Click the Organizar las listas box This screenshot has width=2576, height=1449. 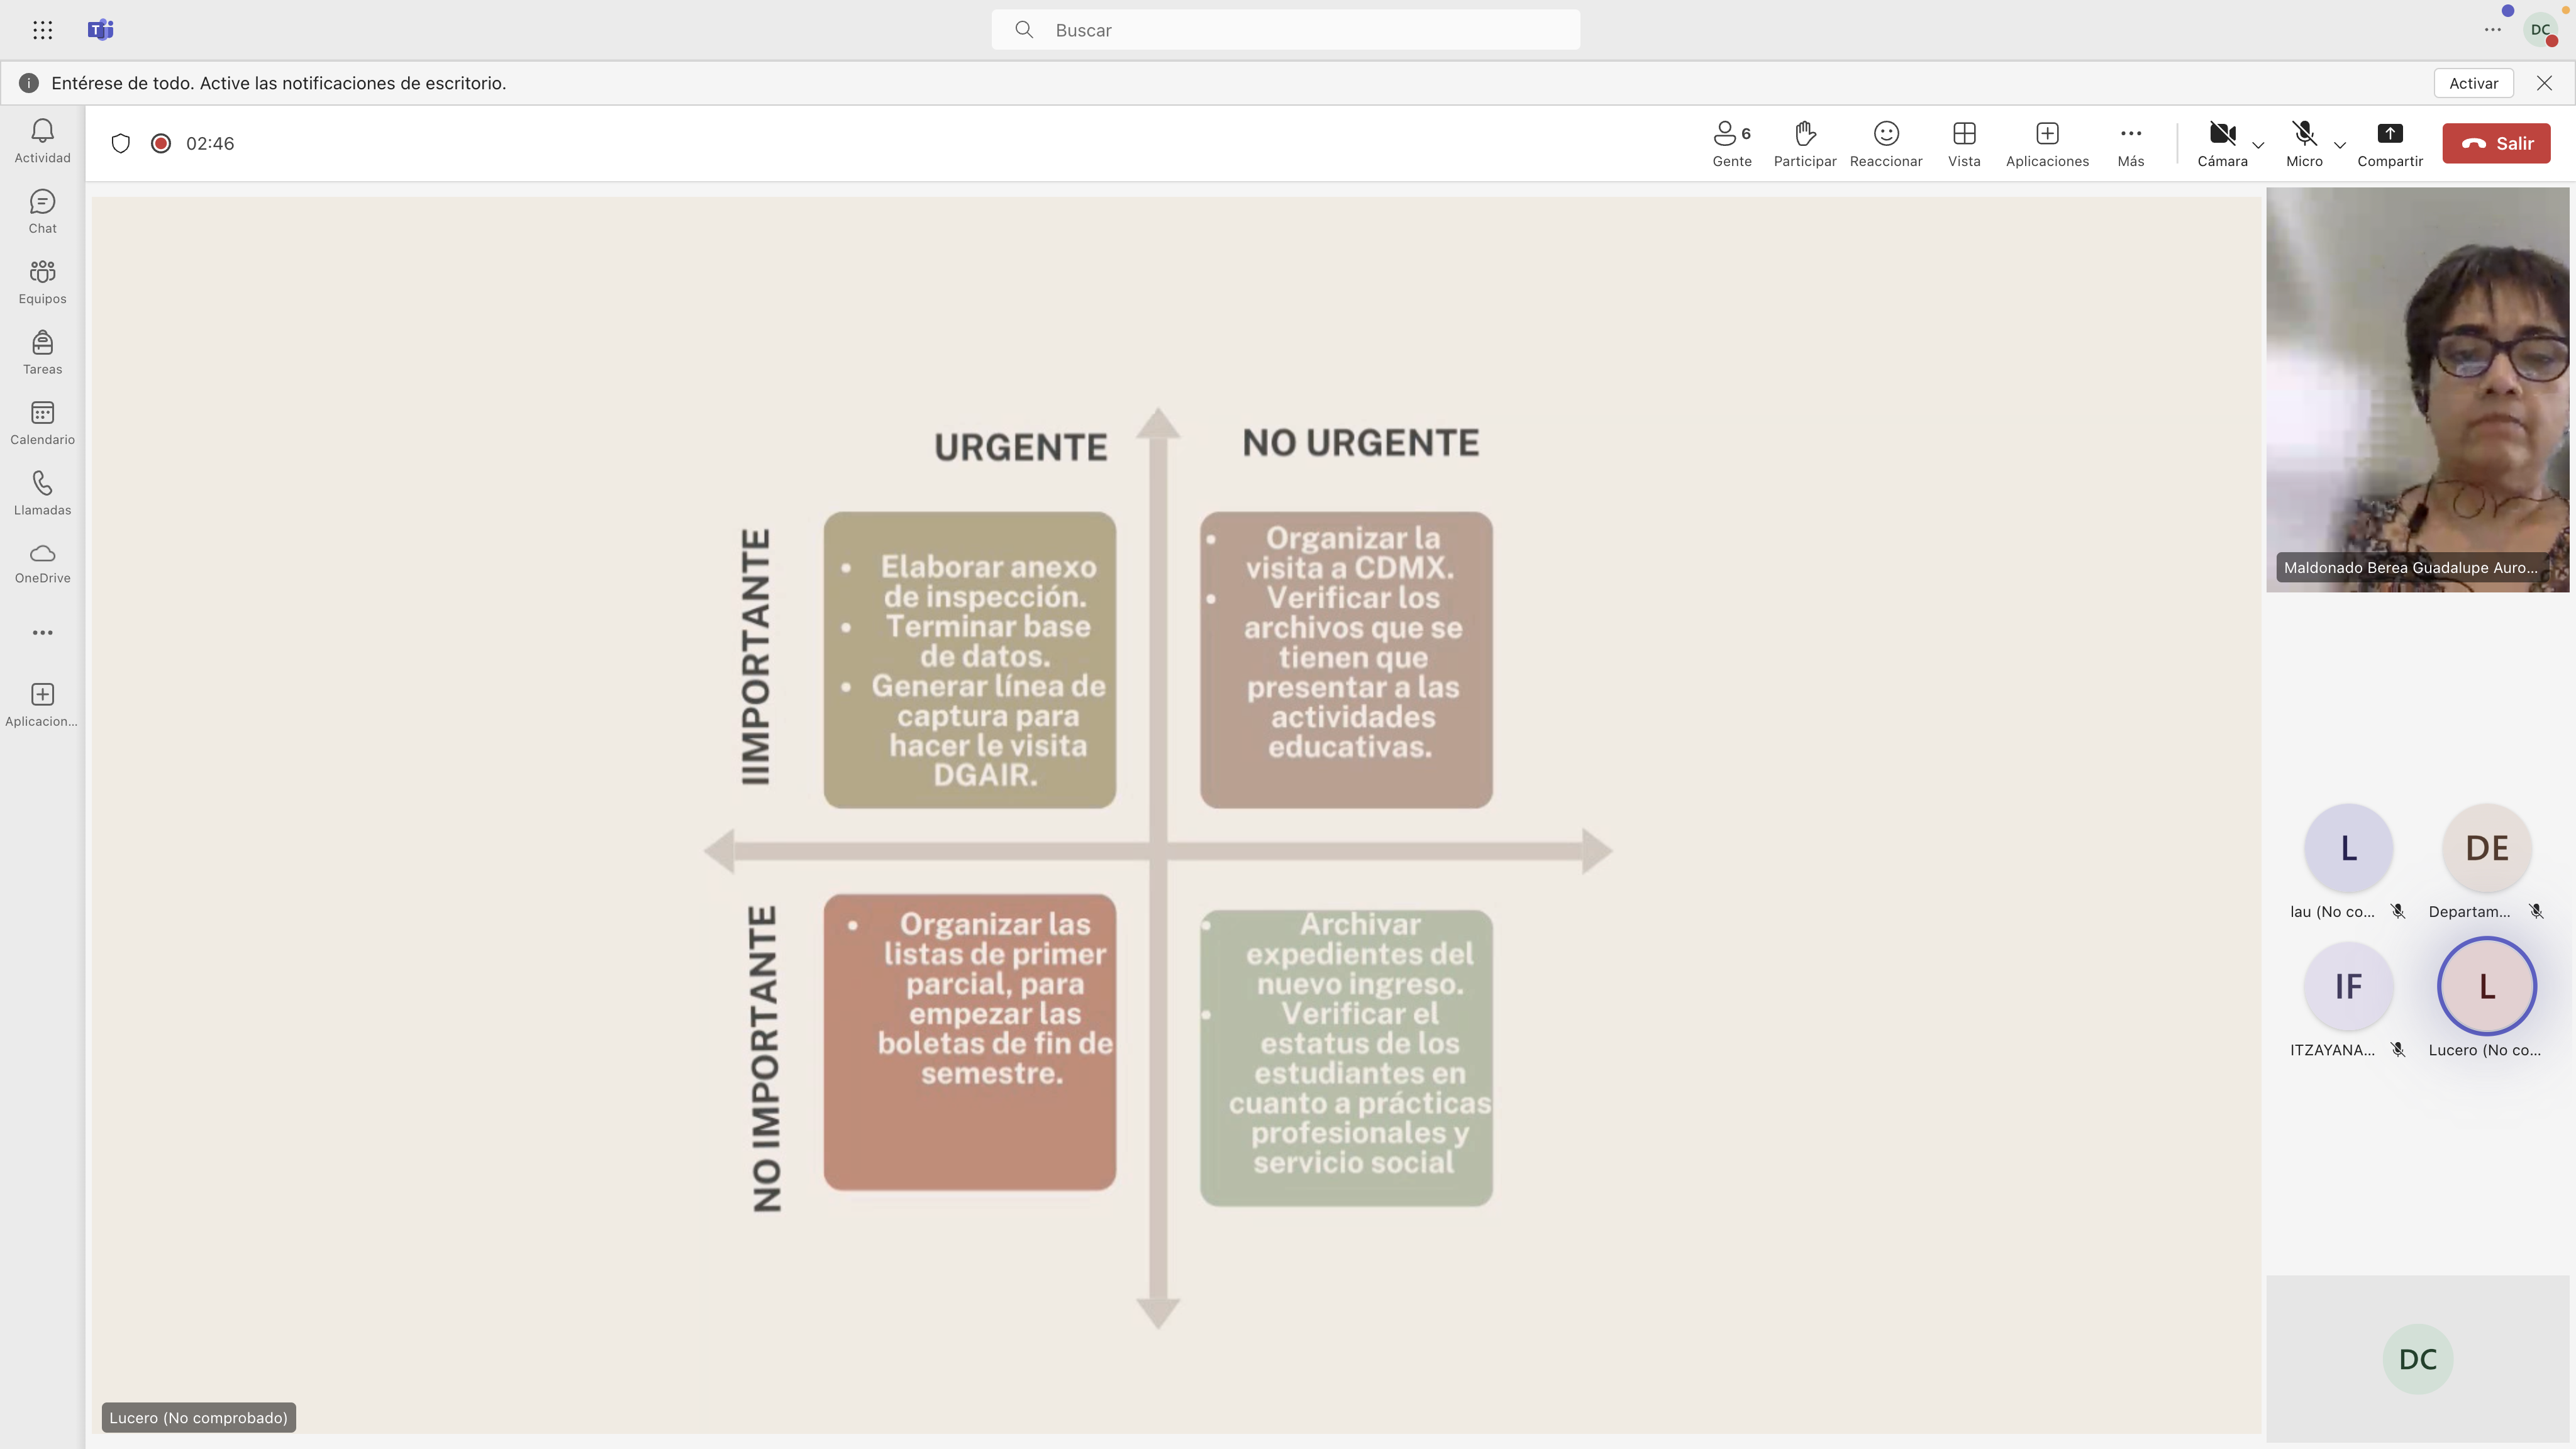pyautogui.click(x=969, y=1042)
